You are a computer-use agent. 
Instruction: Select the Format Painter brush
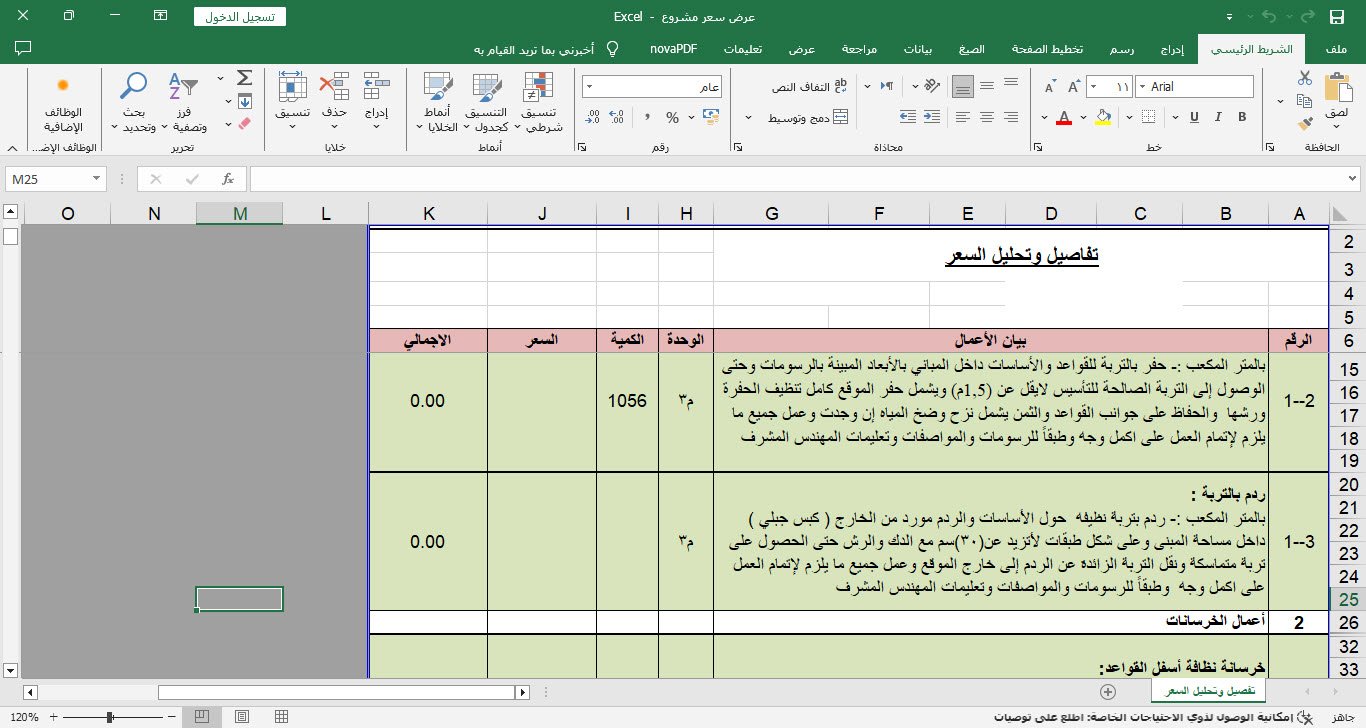point(1304,124)
